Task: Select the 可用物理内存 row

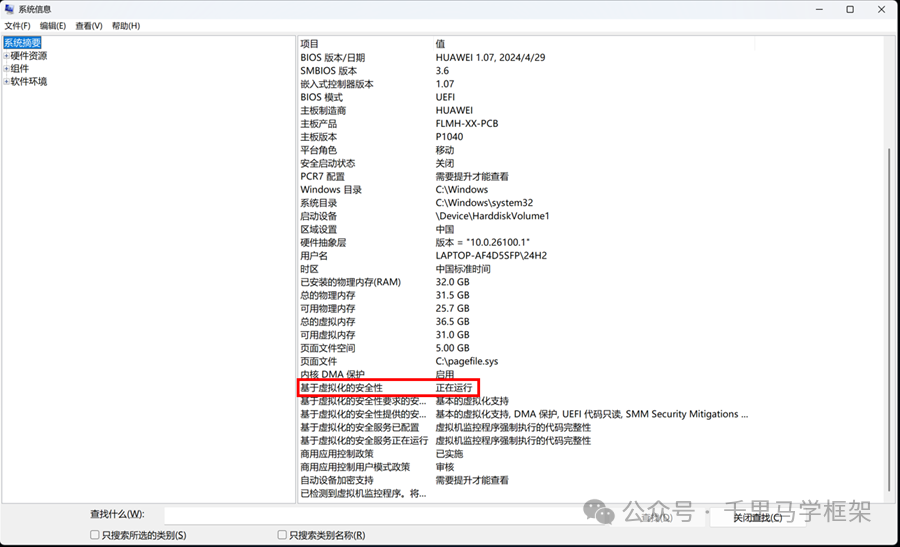Action: tap(526, 308)
